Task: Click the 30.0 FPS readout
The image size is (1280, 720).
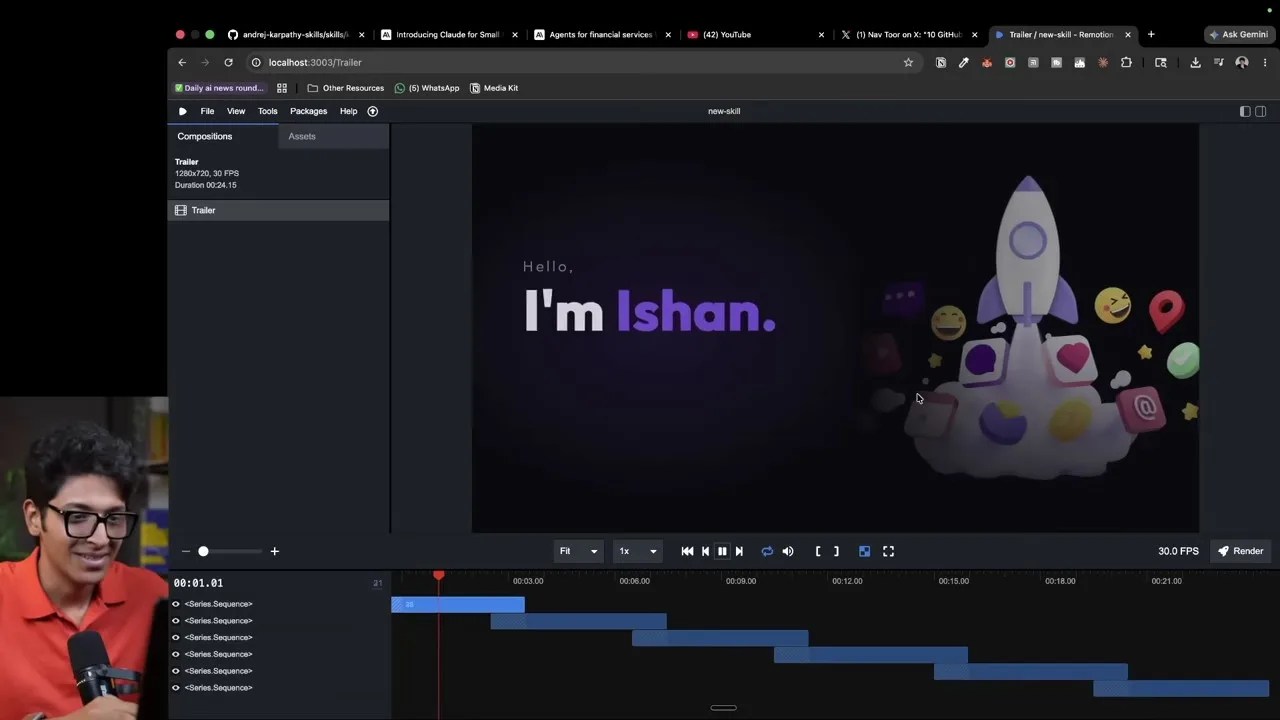Action: [x=1178, y=551]
